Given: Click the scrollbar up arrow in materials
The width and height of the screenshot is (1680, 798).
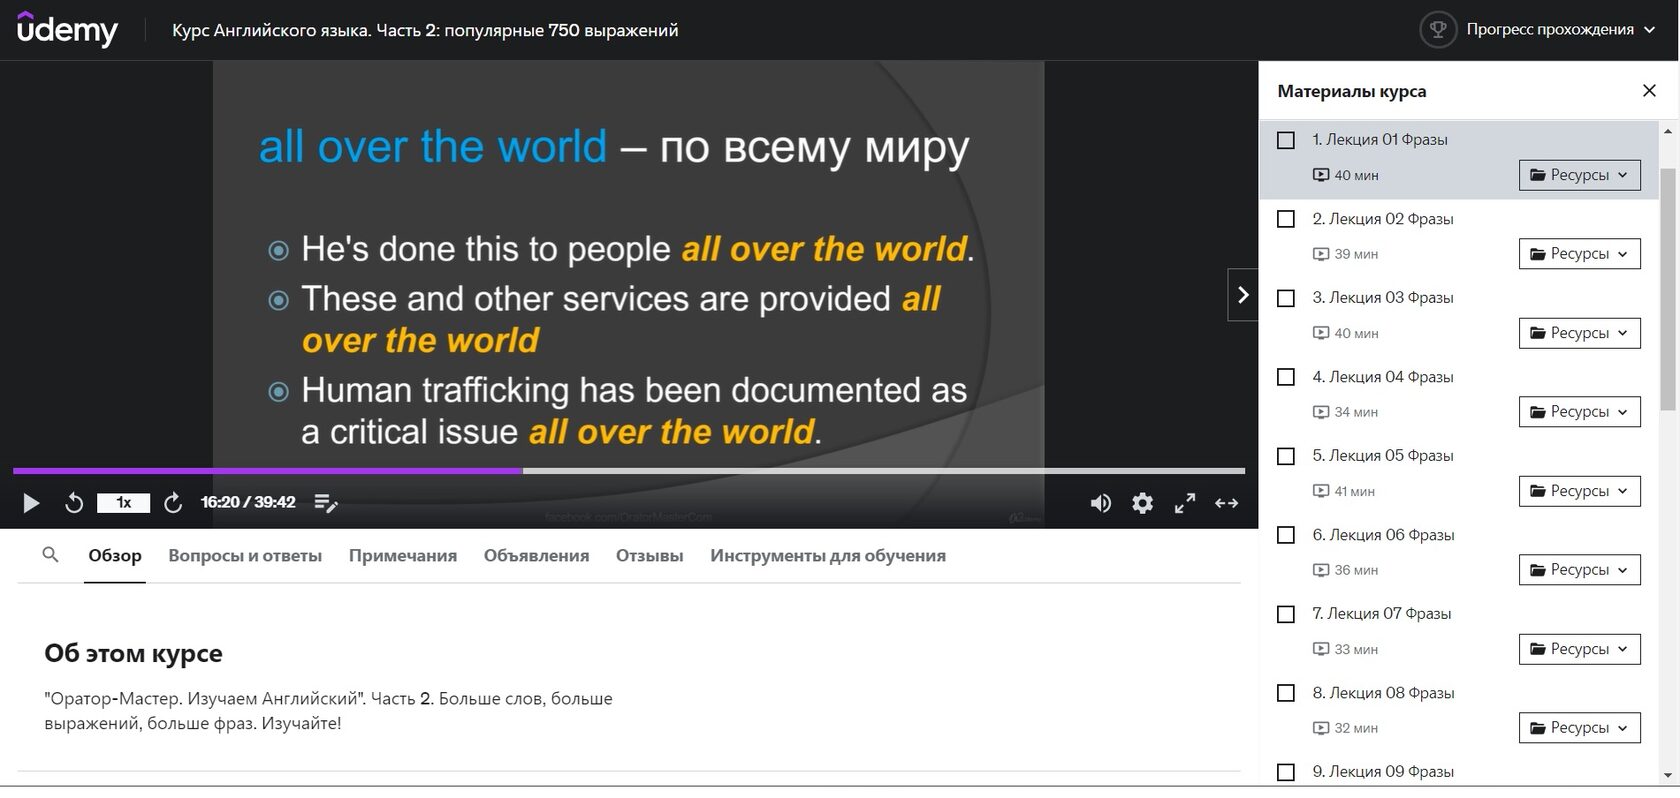Looking at the screenshot, I should tap(1667, 131).
